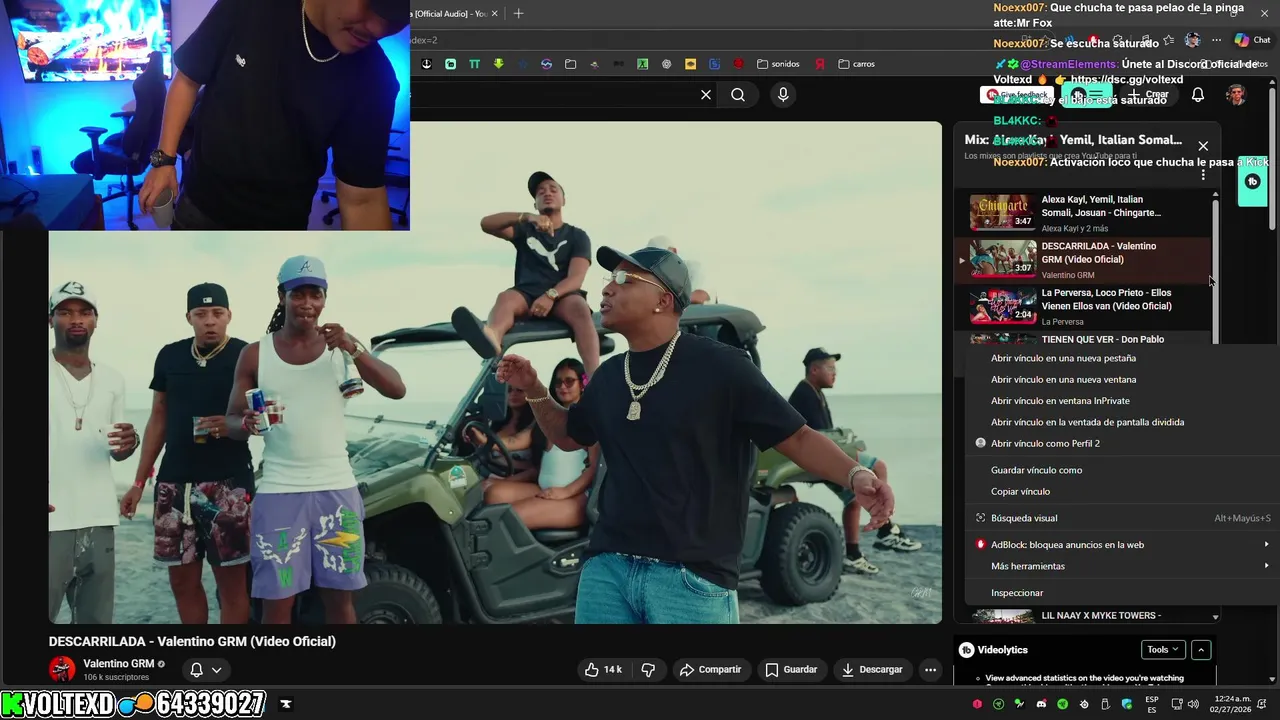
Task: Open YouTube notifications bell in the header
Action: point(1198,95)
